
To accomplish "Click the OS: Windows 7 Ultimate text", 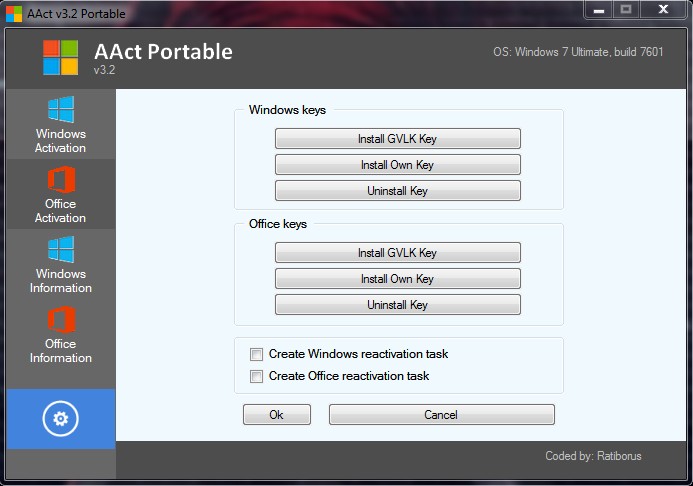I will (x=578, y=52).
